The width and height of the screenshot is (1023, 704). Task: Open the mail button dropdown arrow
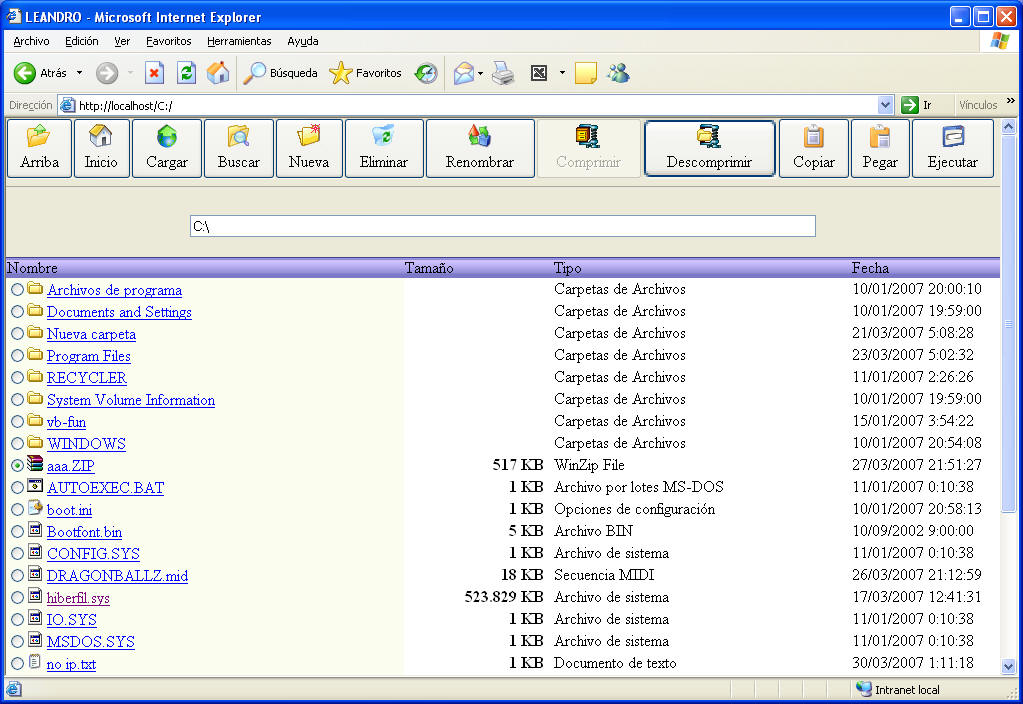pos(481,73)
